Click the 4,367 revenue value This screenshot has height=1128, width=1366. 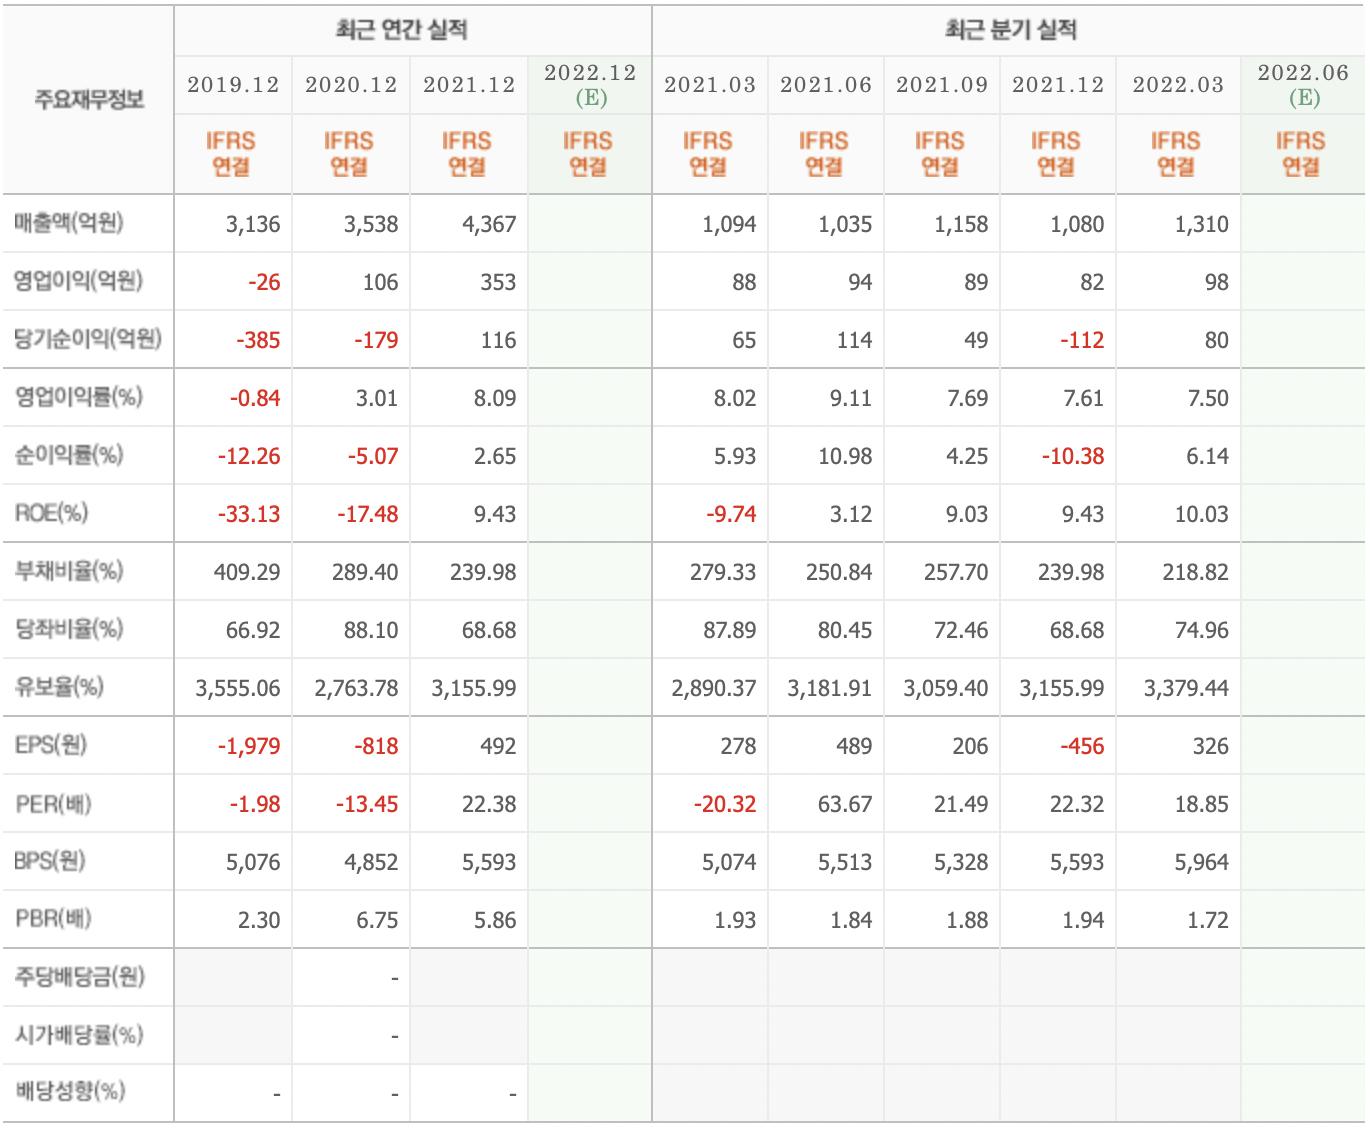tap(489, 224)
